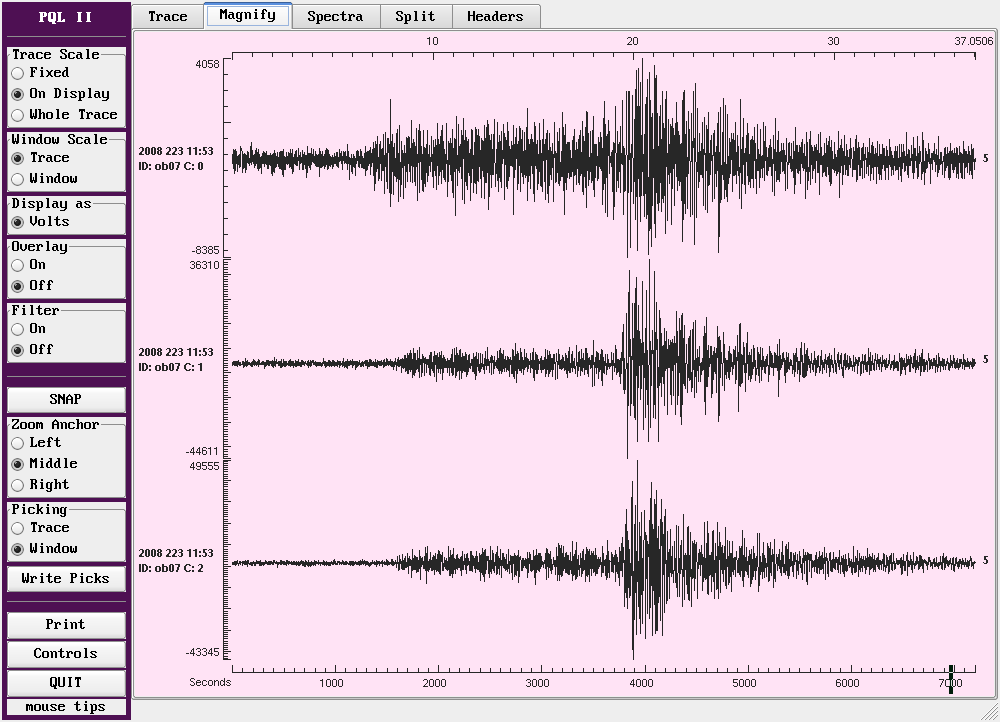Viewport: 1000px width, 722px height.
Task: Turn Overlay On
Action: pyautogui.click(x=18, y=265)
